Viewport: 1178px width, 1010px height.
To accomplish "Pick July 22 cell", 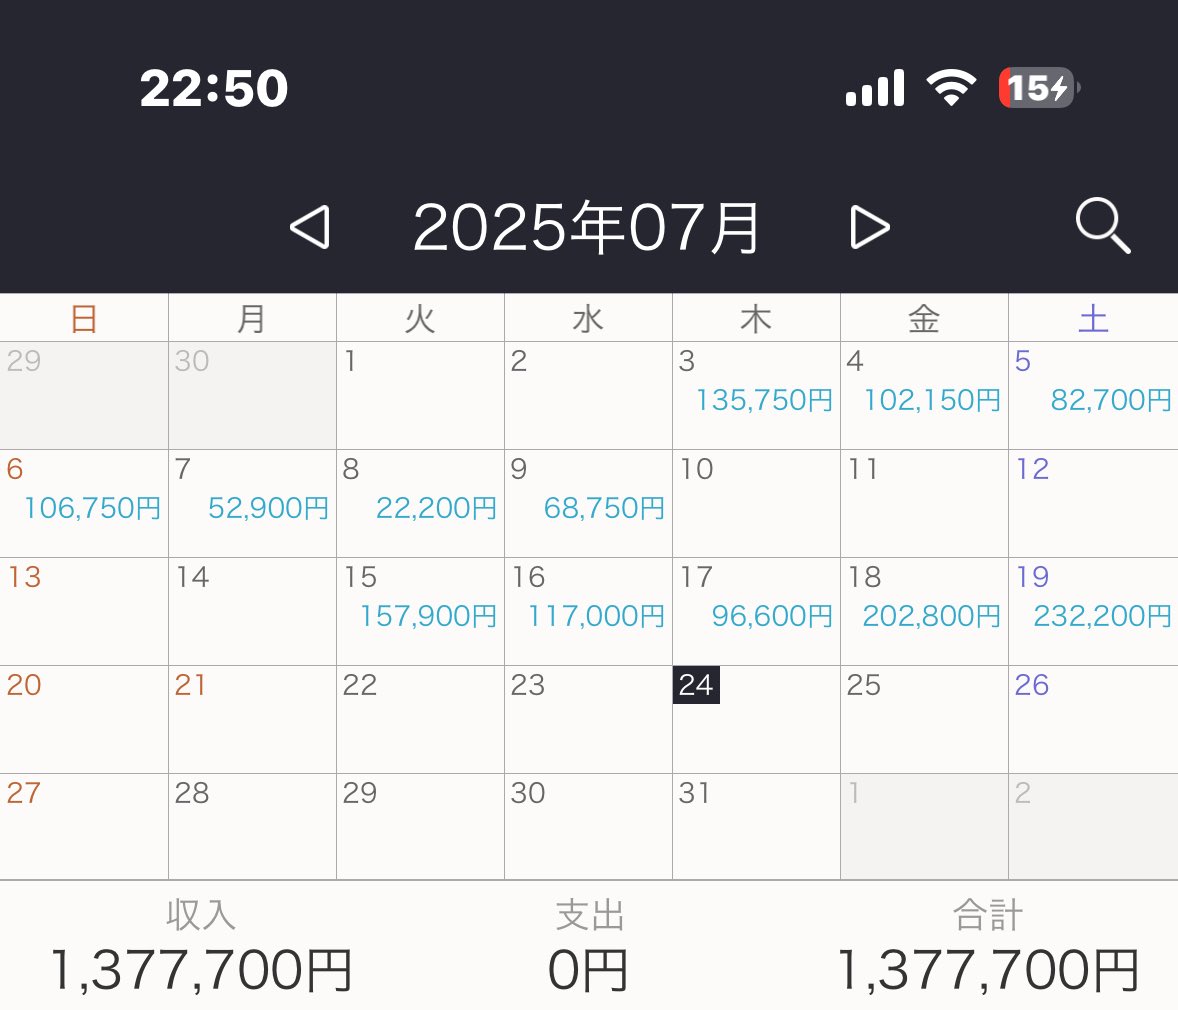I will pos(421,719).
